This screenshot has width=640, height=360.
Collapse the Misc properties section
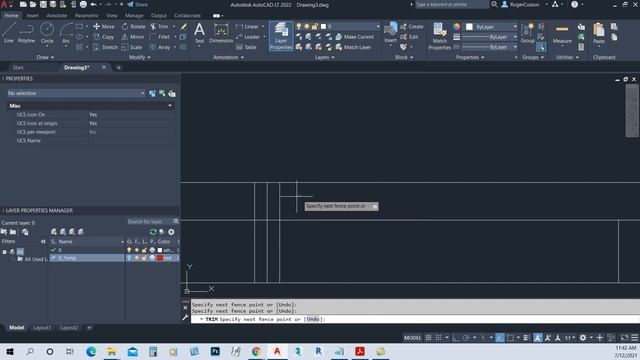(x=170, y=106)
